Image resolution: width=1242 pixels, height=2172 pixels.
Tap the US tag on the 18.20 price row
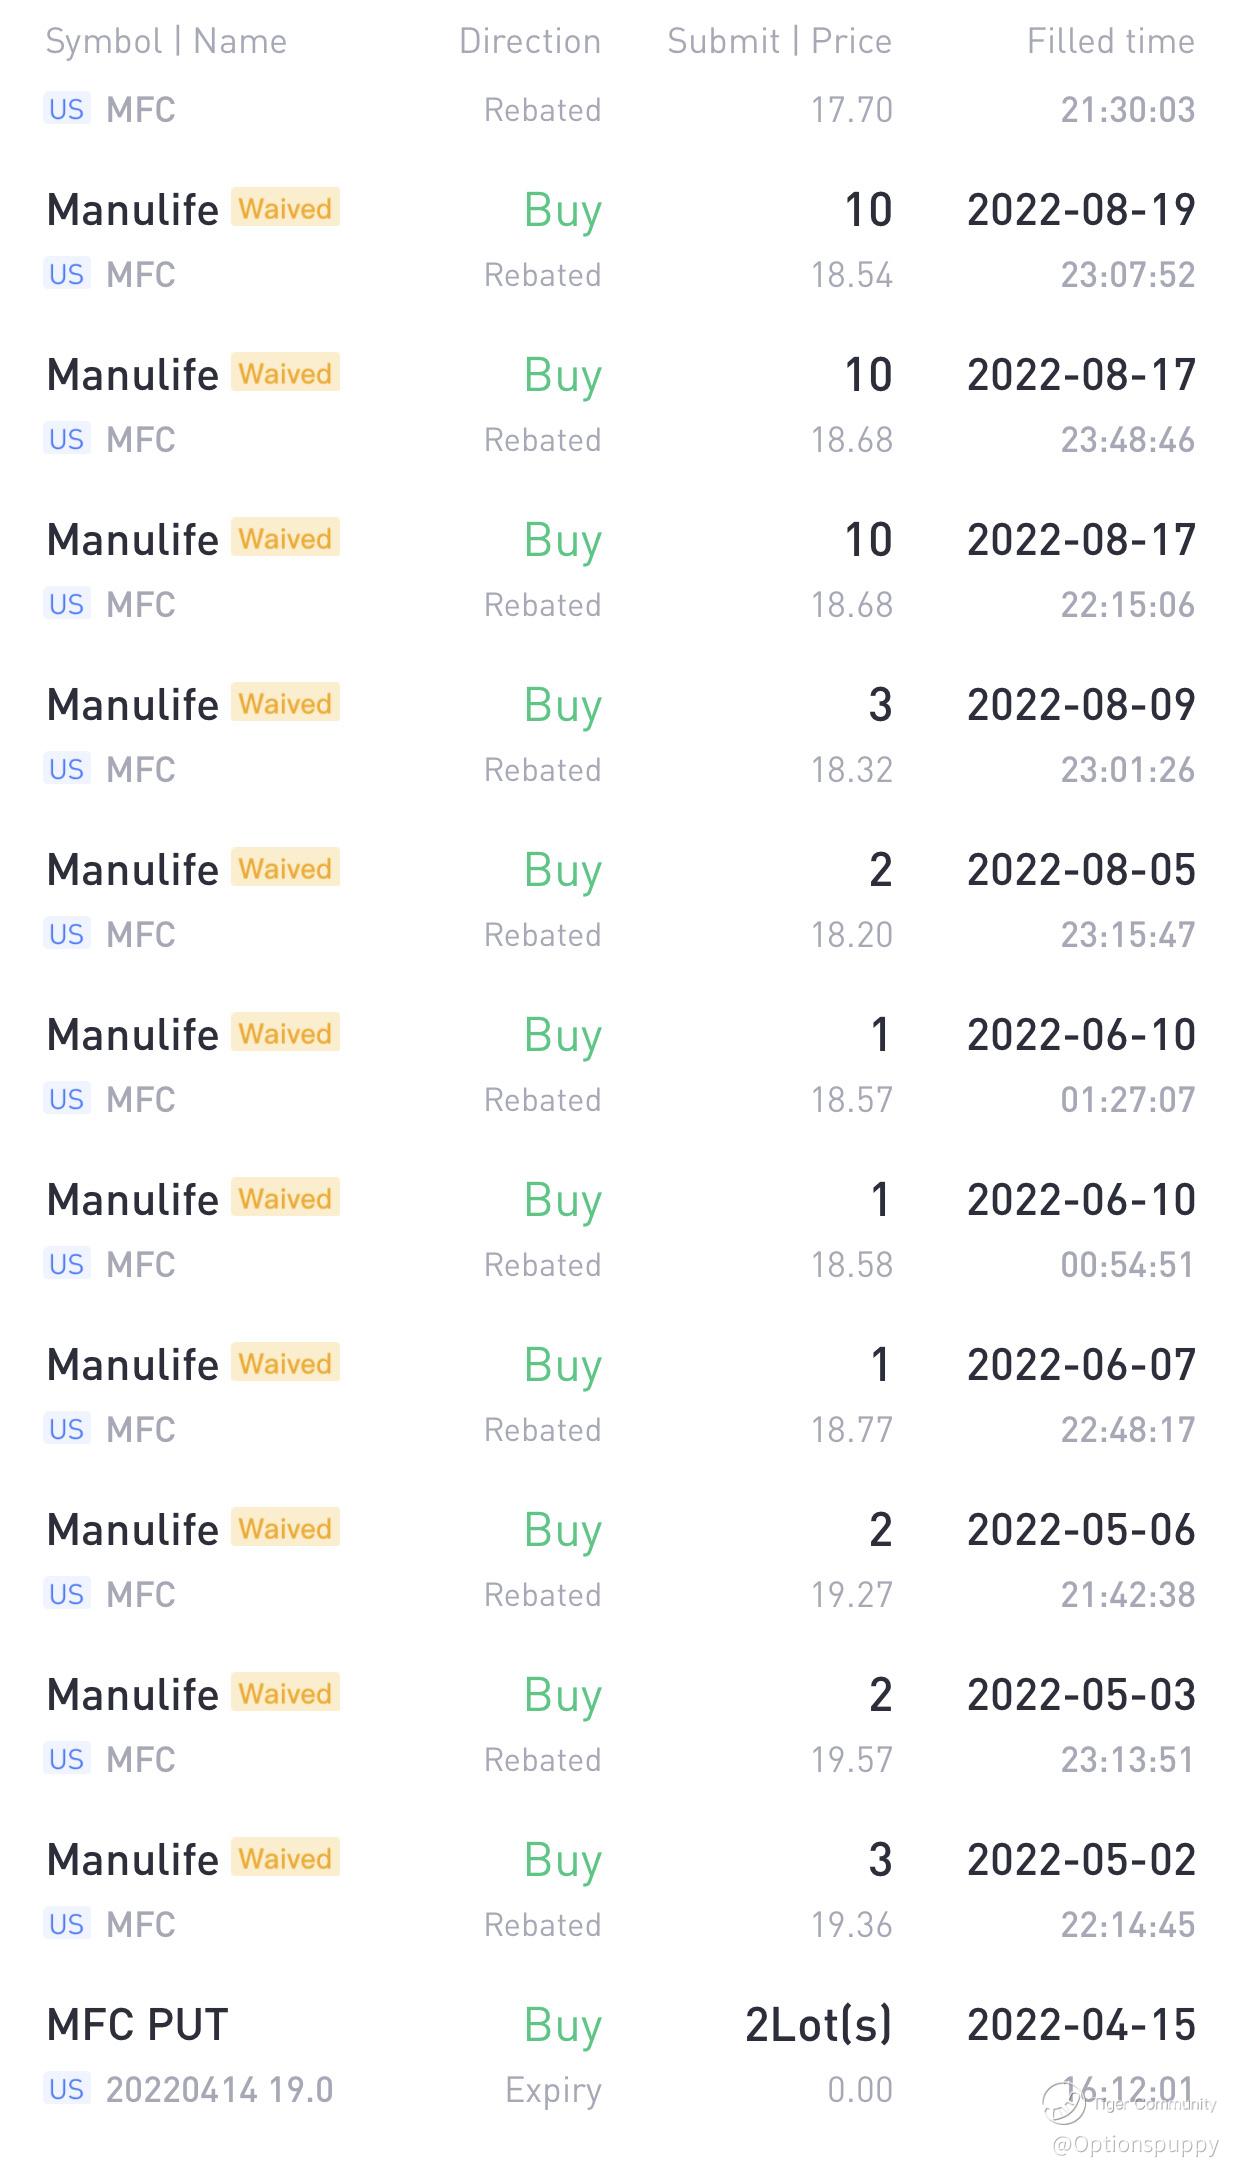tap(67, 934)
